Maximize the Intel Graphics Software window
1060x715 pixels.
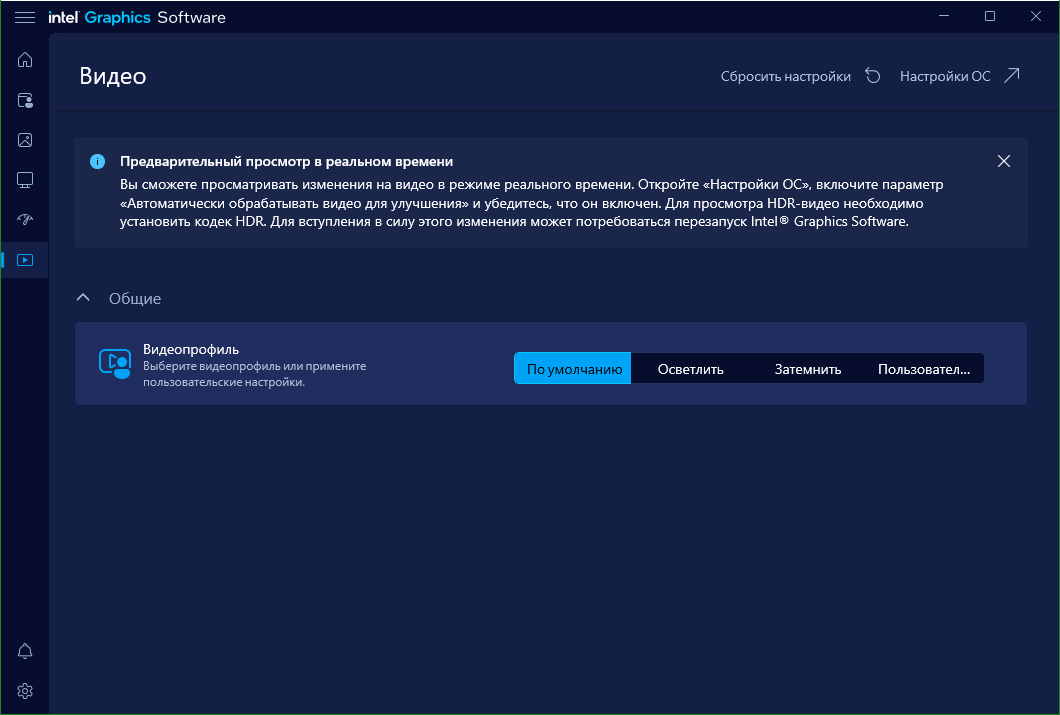click(990, 16)
